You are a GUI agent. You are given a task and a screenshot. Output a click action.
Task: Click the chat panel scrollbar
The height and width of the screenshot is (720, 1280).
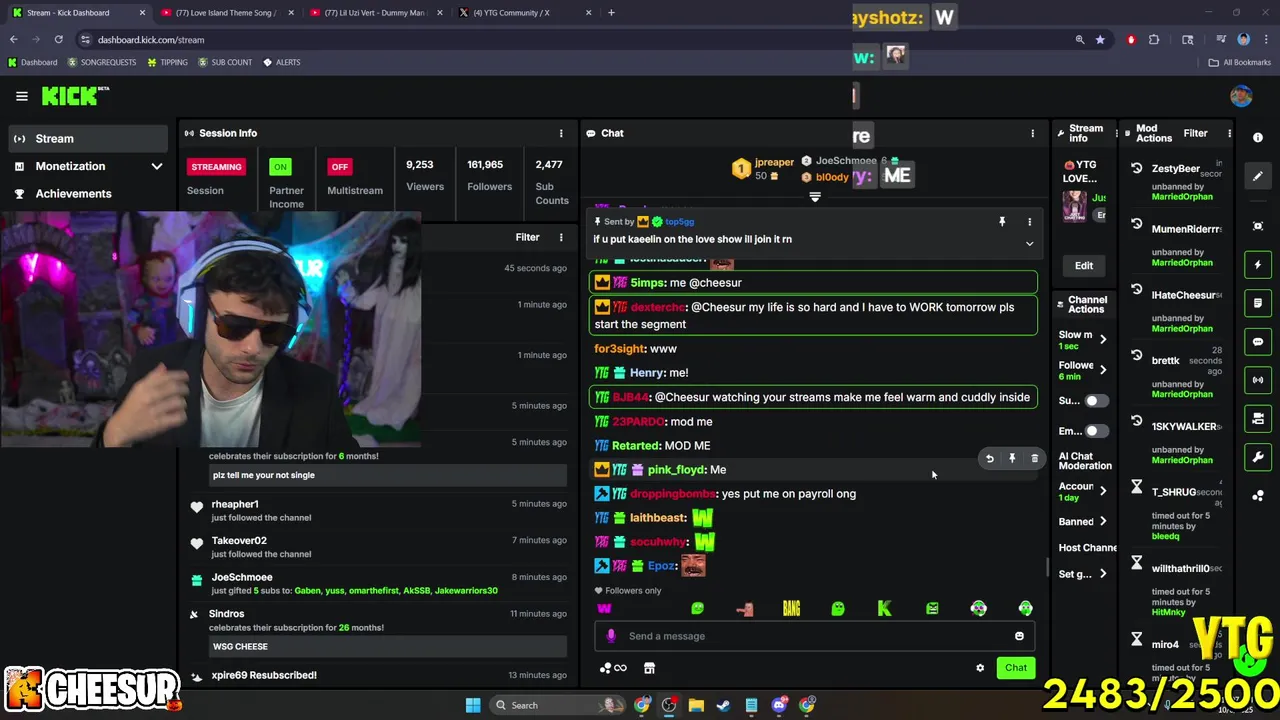pos(1047,567)
